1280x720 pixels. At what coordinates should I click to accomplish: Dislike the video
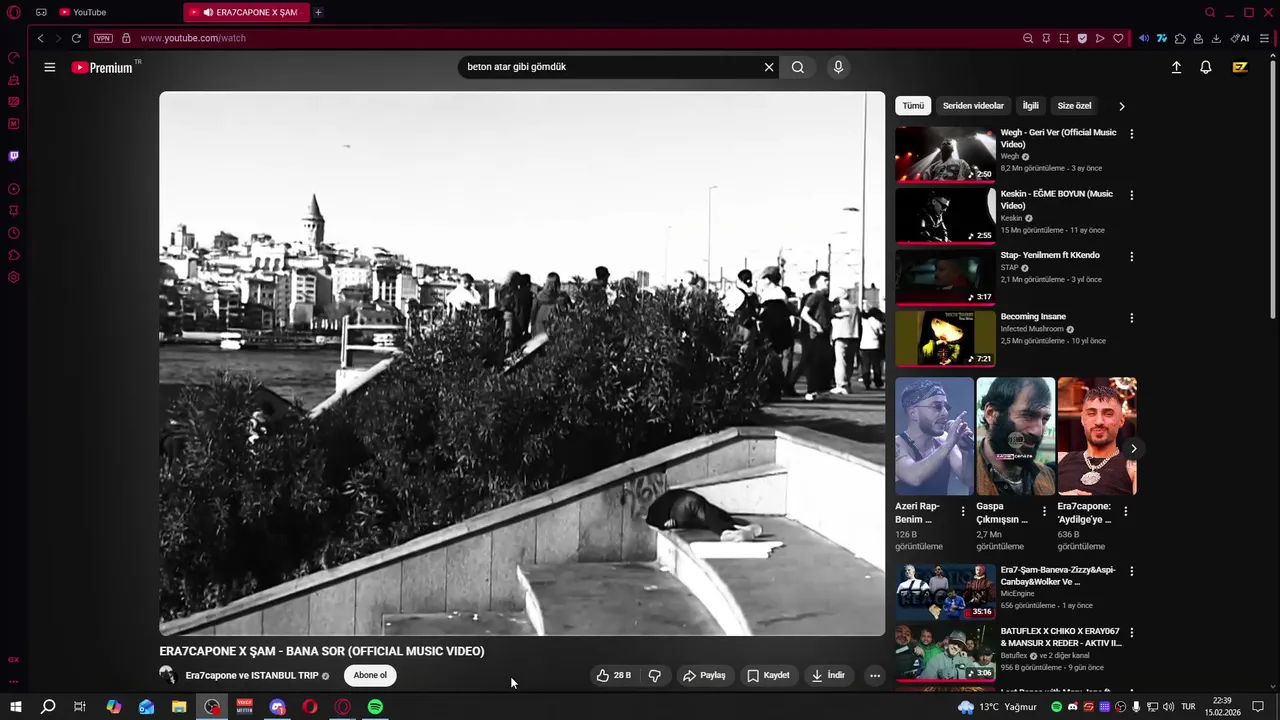tap(655, 676)
